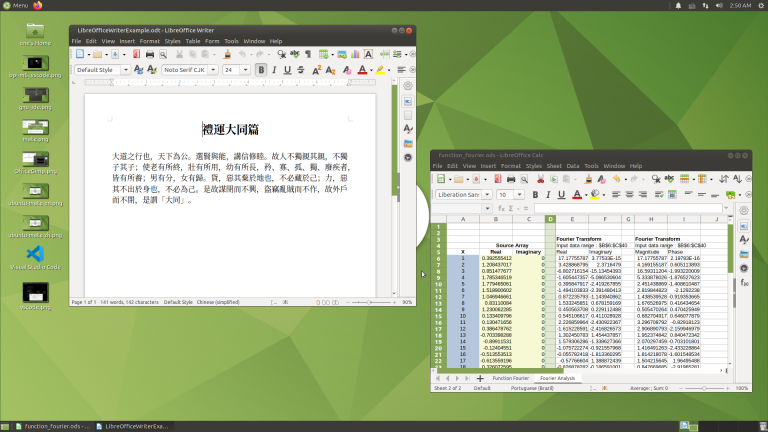Open the Default Style paragraph style dropdown

tap(125, 70)
